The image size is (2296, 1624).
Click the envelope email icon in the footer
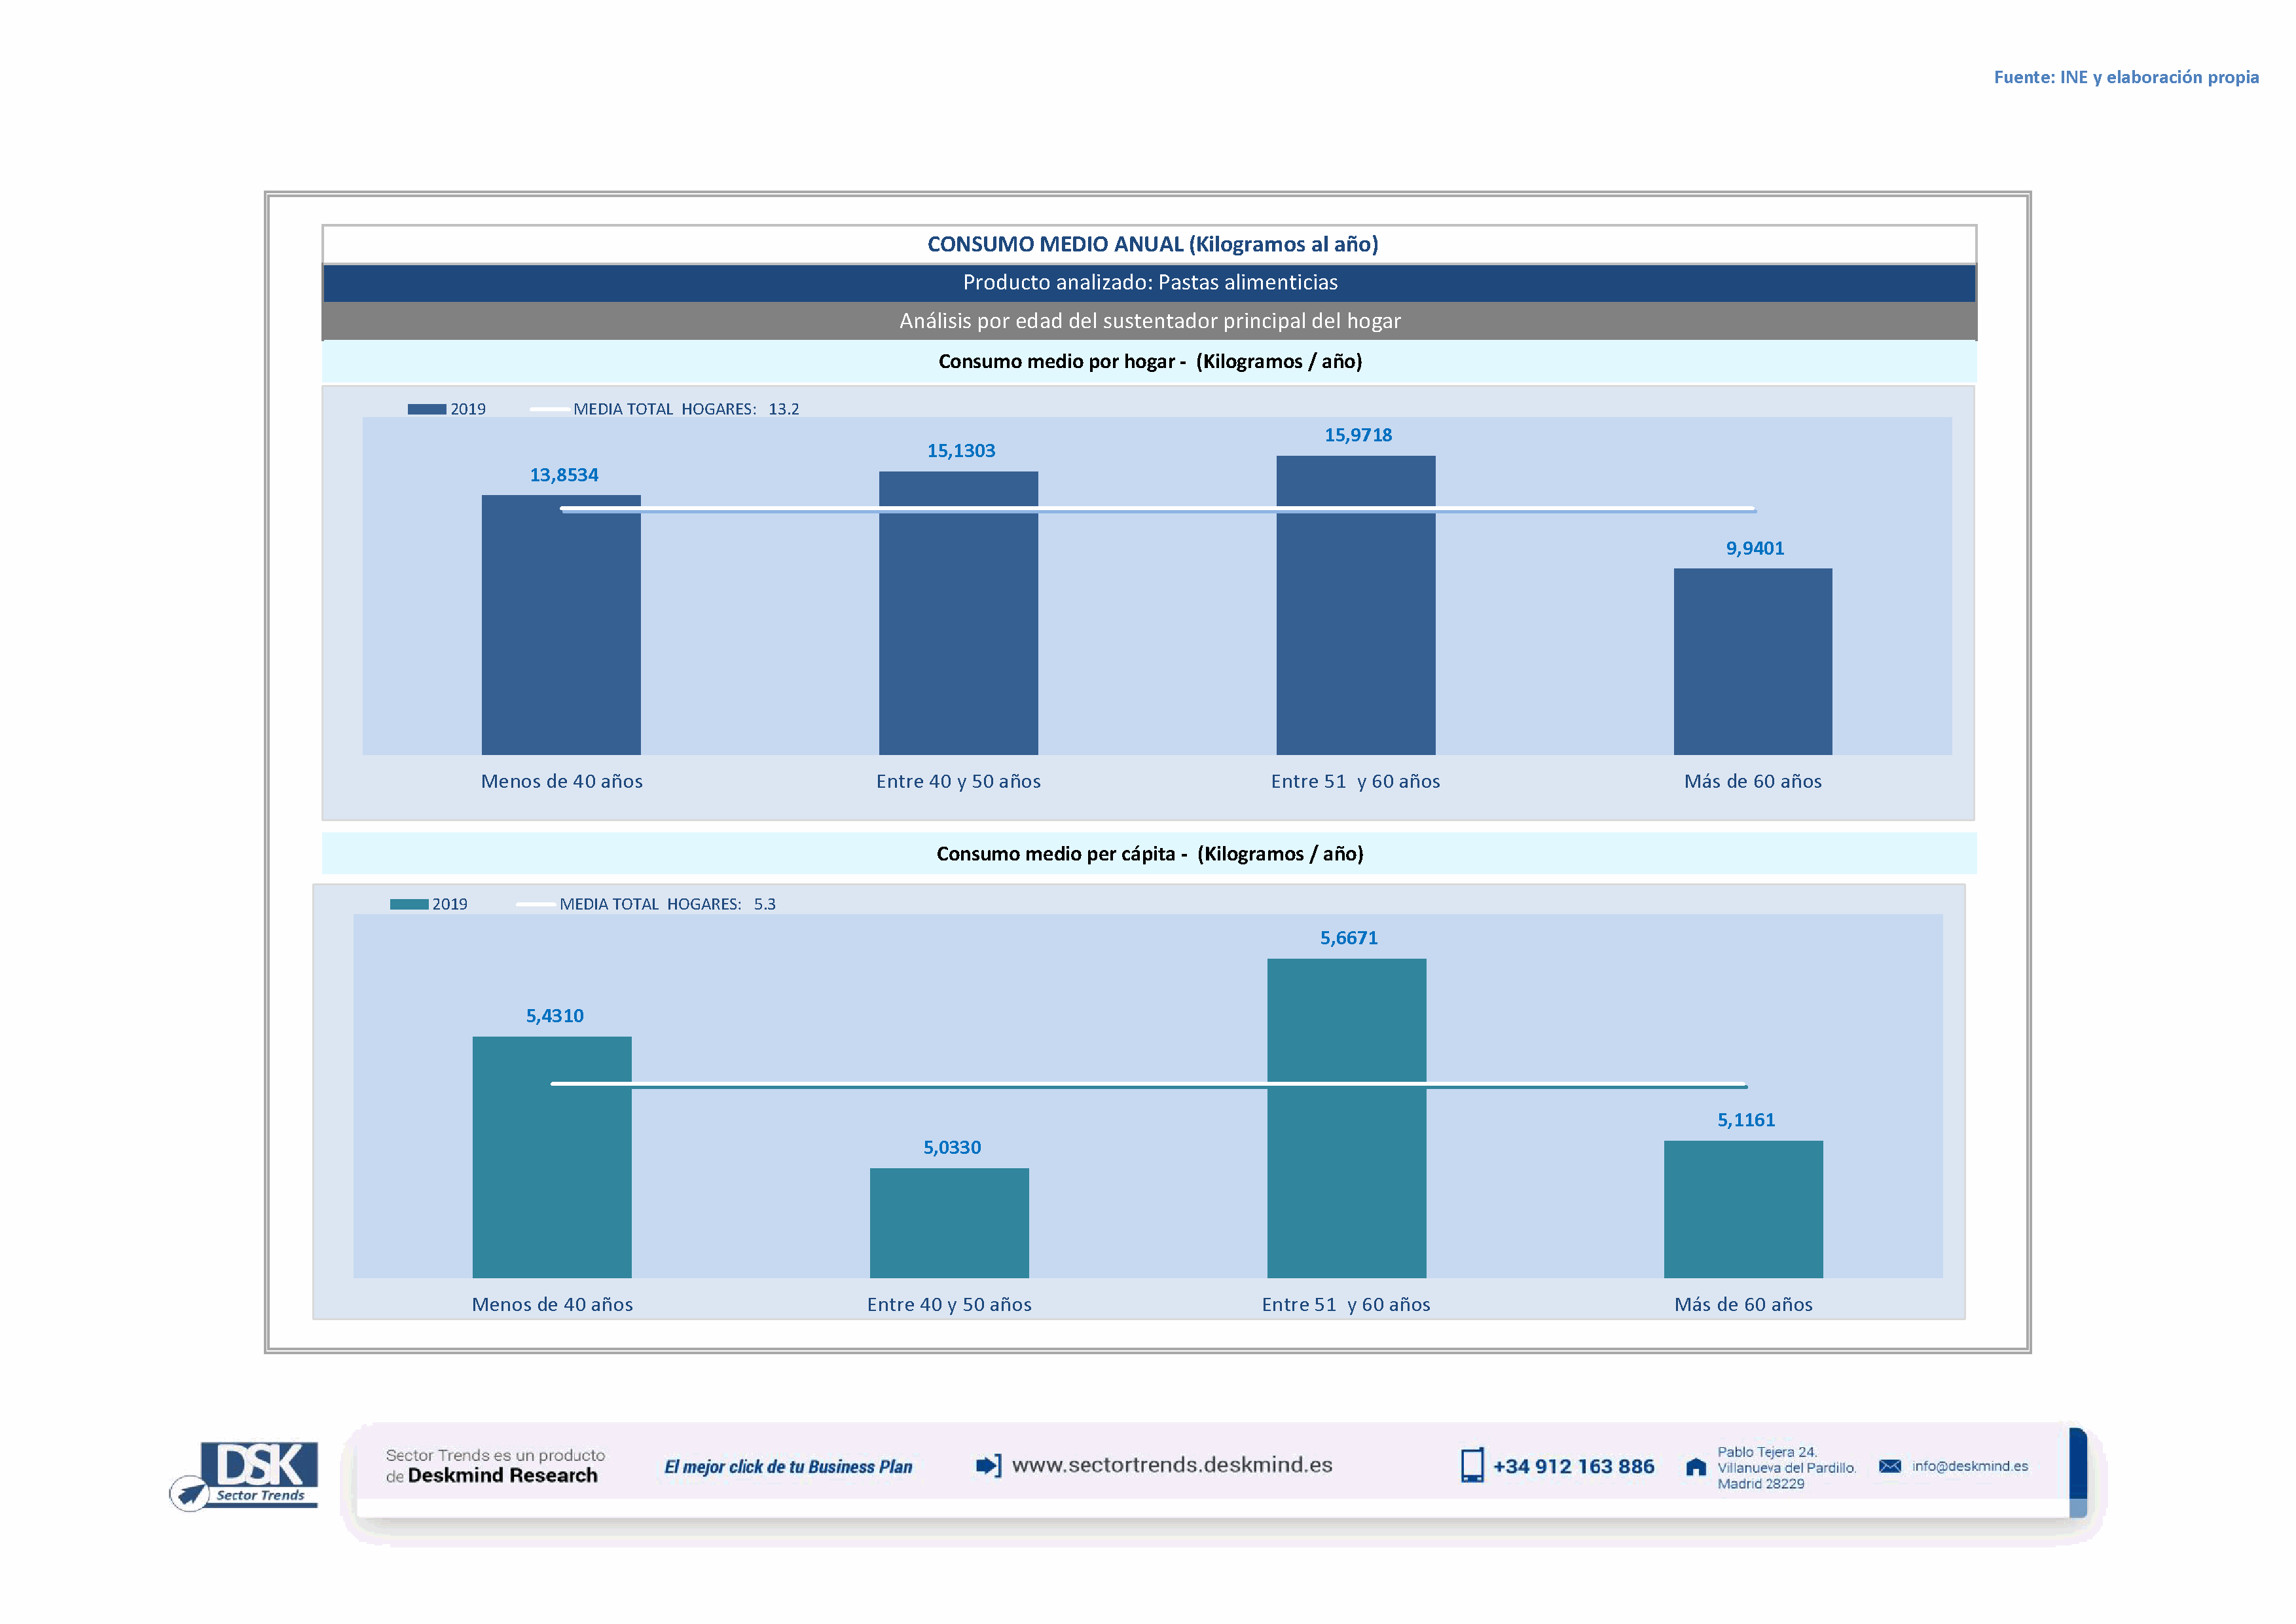(1889, 1466)
